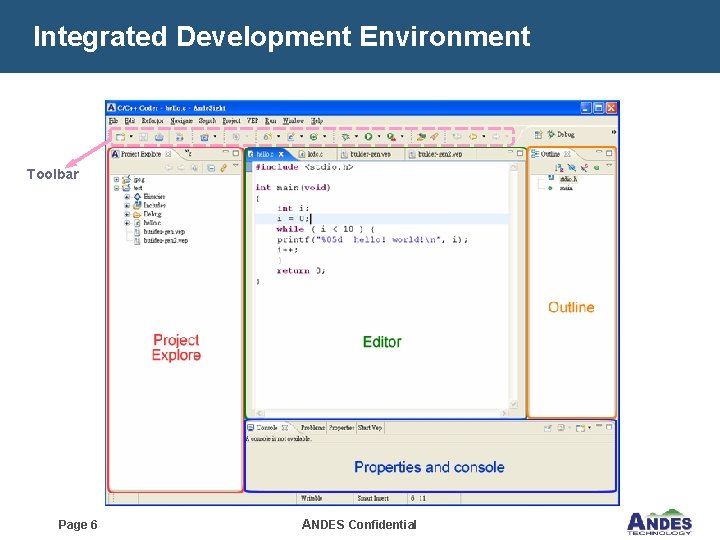Screen dimensions: 720x540
Task: Click the New C/C++ Project icon
Action: pyautogui.click(x=267, y=137)
